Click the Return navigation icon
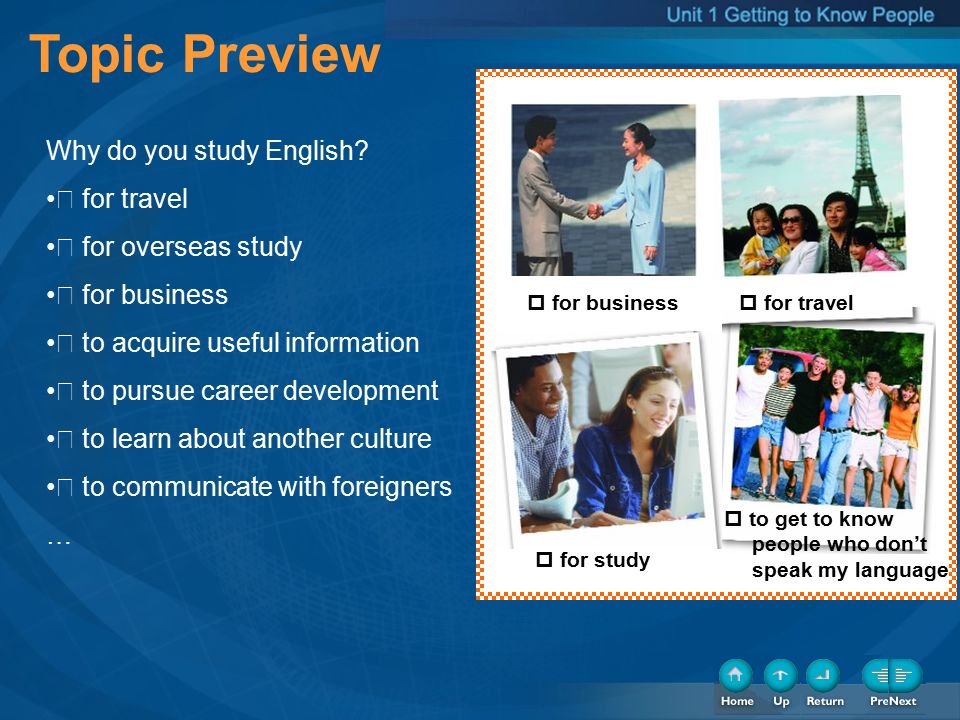 click(823, 676)
